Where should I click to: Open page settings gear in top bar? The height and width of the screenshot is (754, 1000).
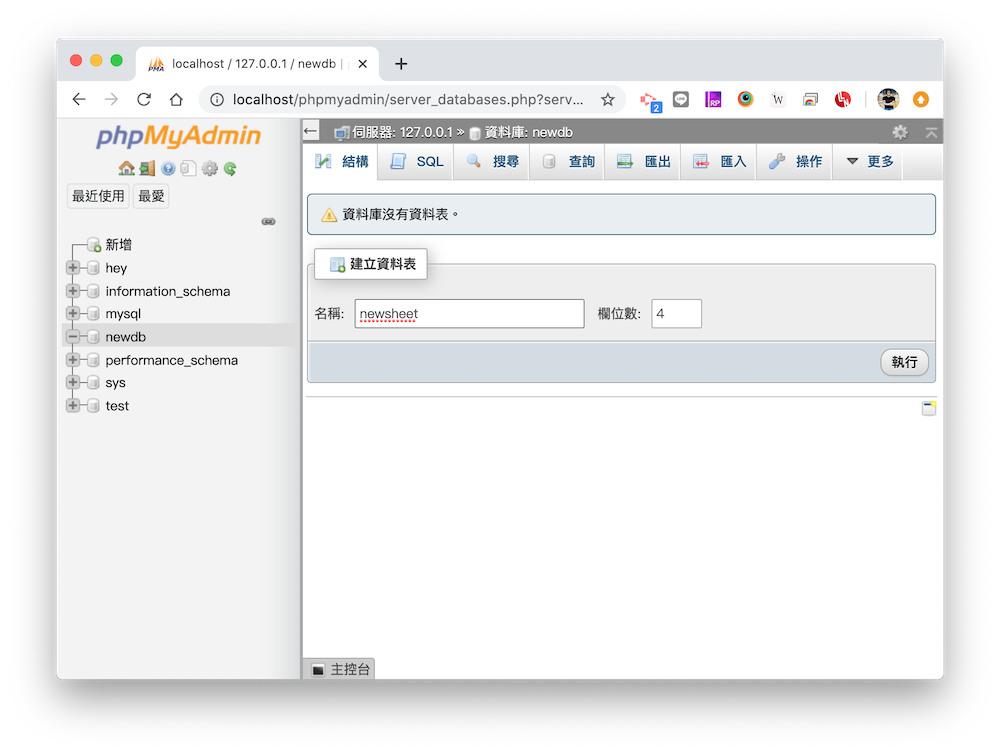(x=900, y=132)
